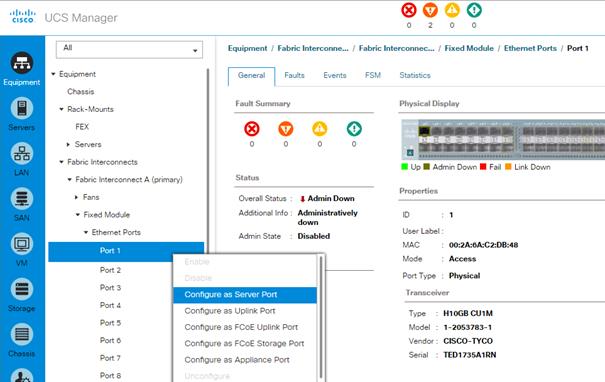Image resolution: width=605 pixels, height=382 pixels.
Task: Click first Fabric Interconne... breadcrumb link
Action: coord(313,49)
